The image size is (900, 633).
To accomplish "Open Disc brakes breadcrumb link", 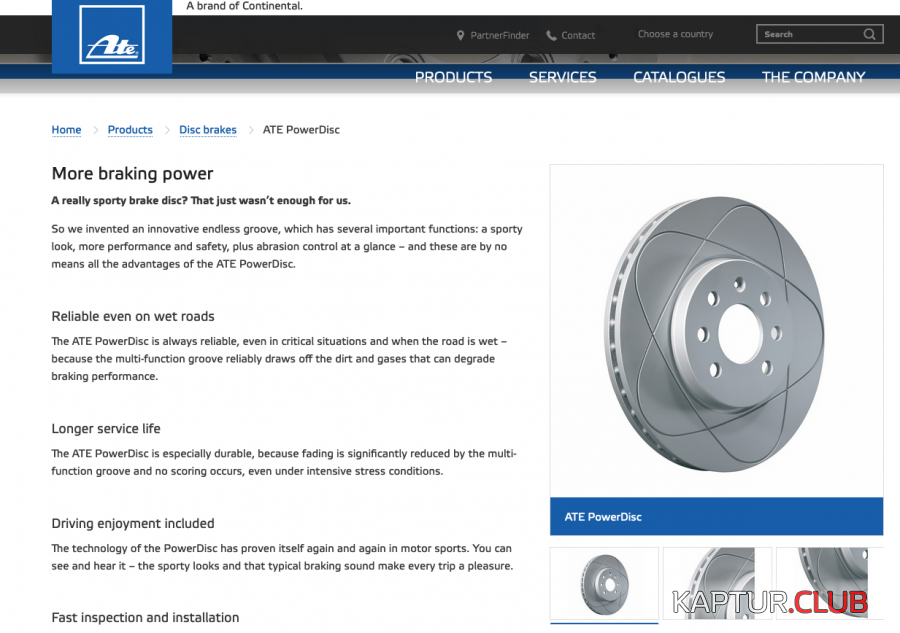I will (208, 130).
